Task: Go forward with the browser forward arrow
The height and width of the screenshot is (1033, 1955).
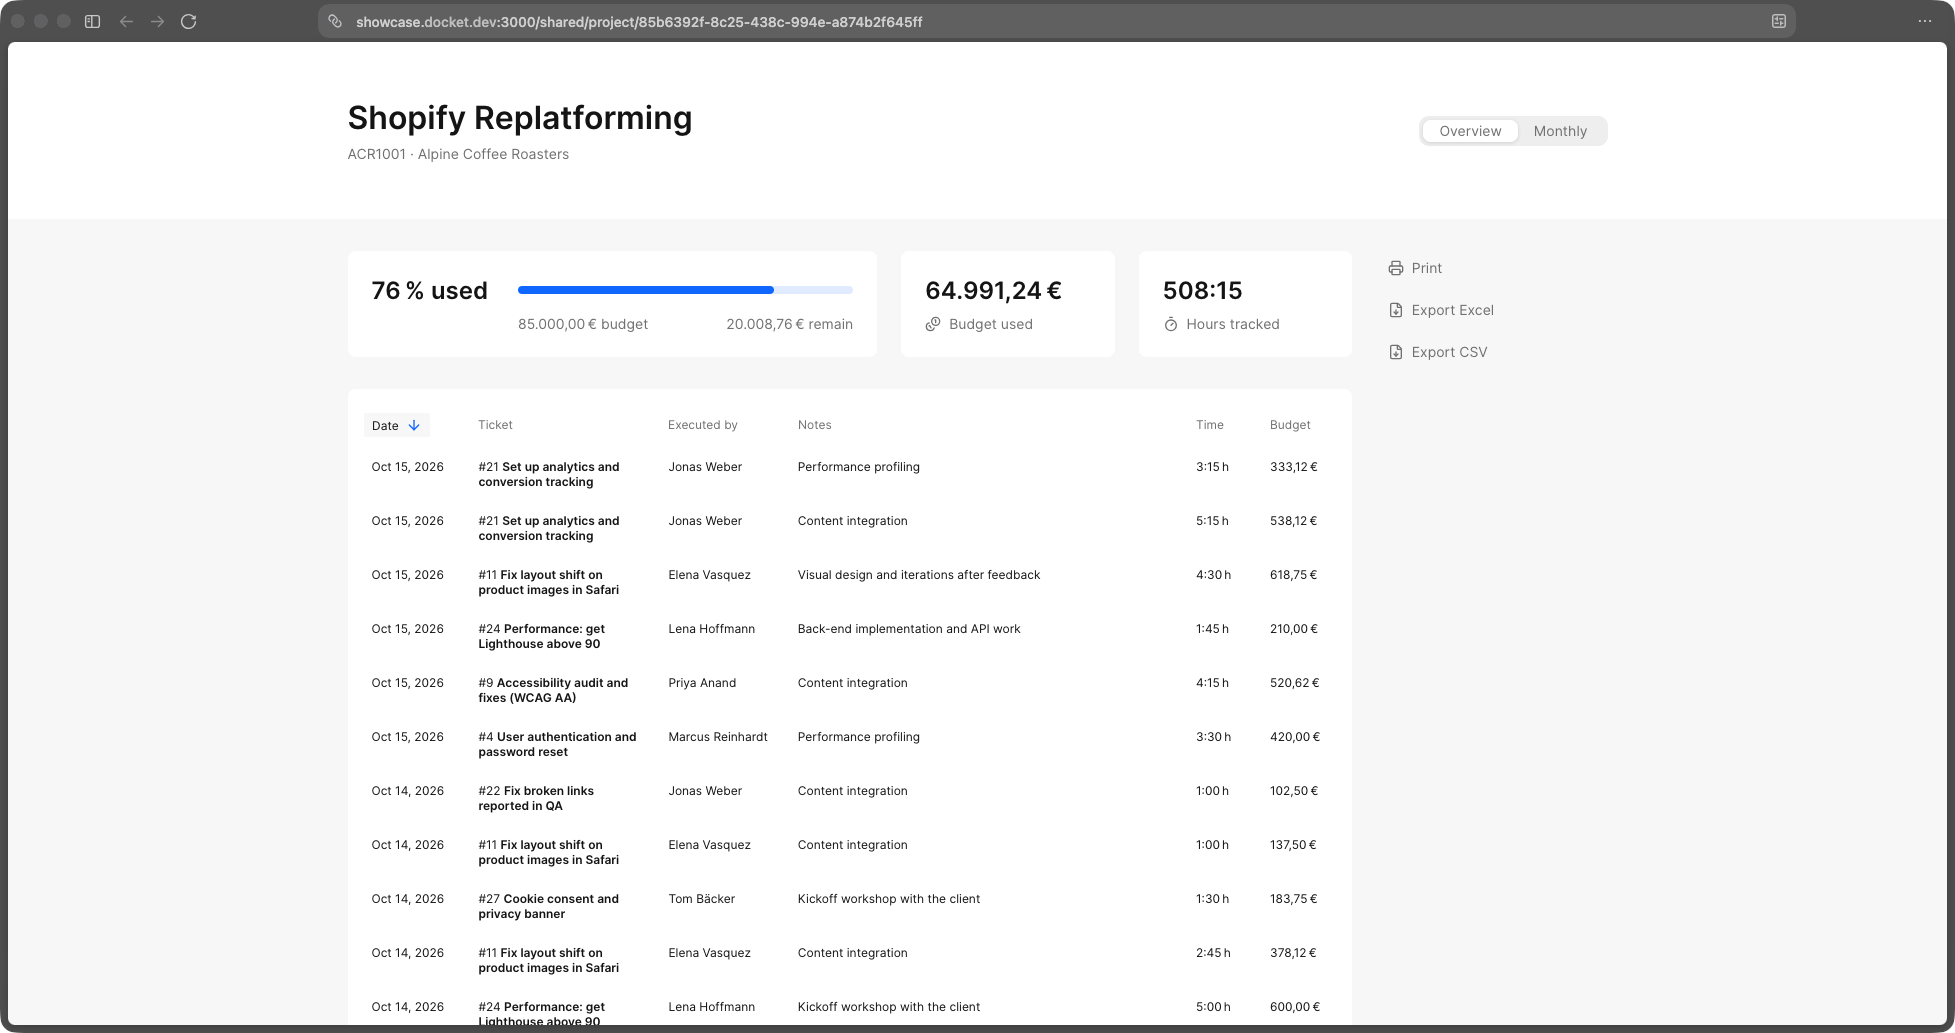Action: [157, 21]
